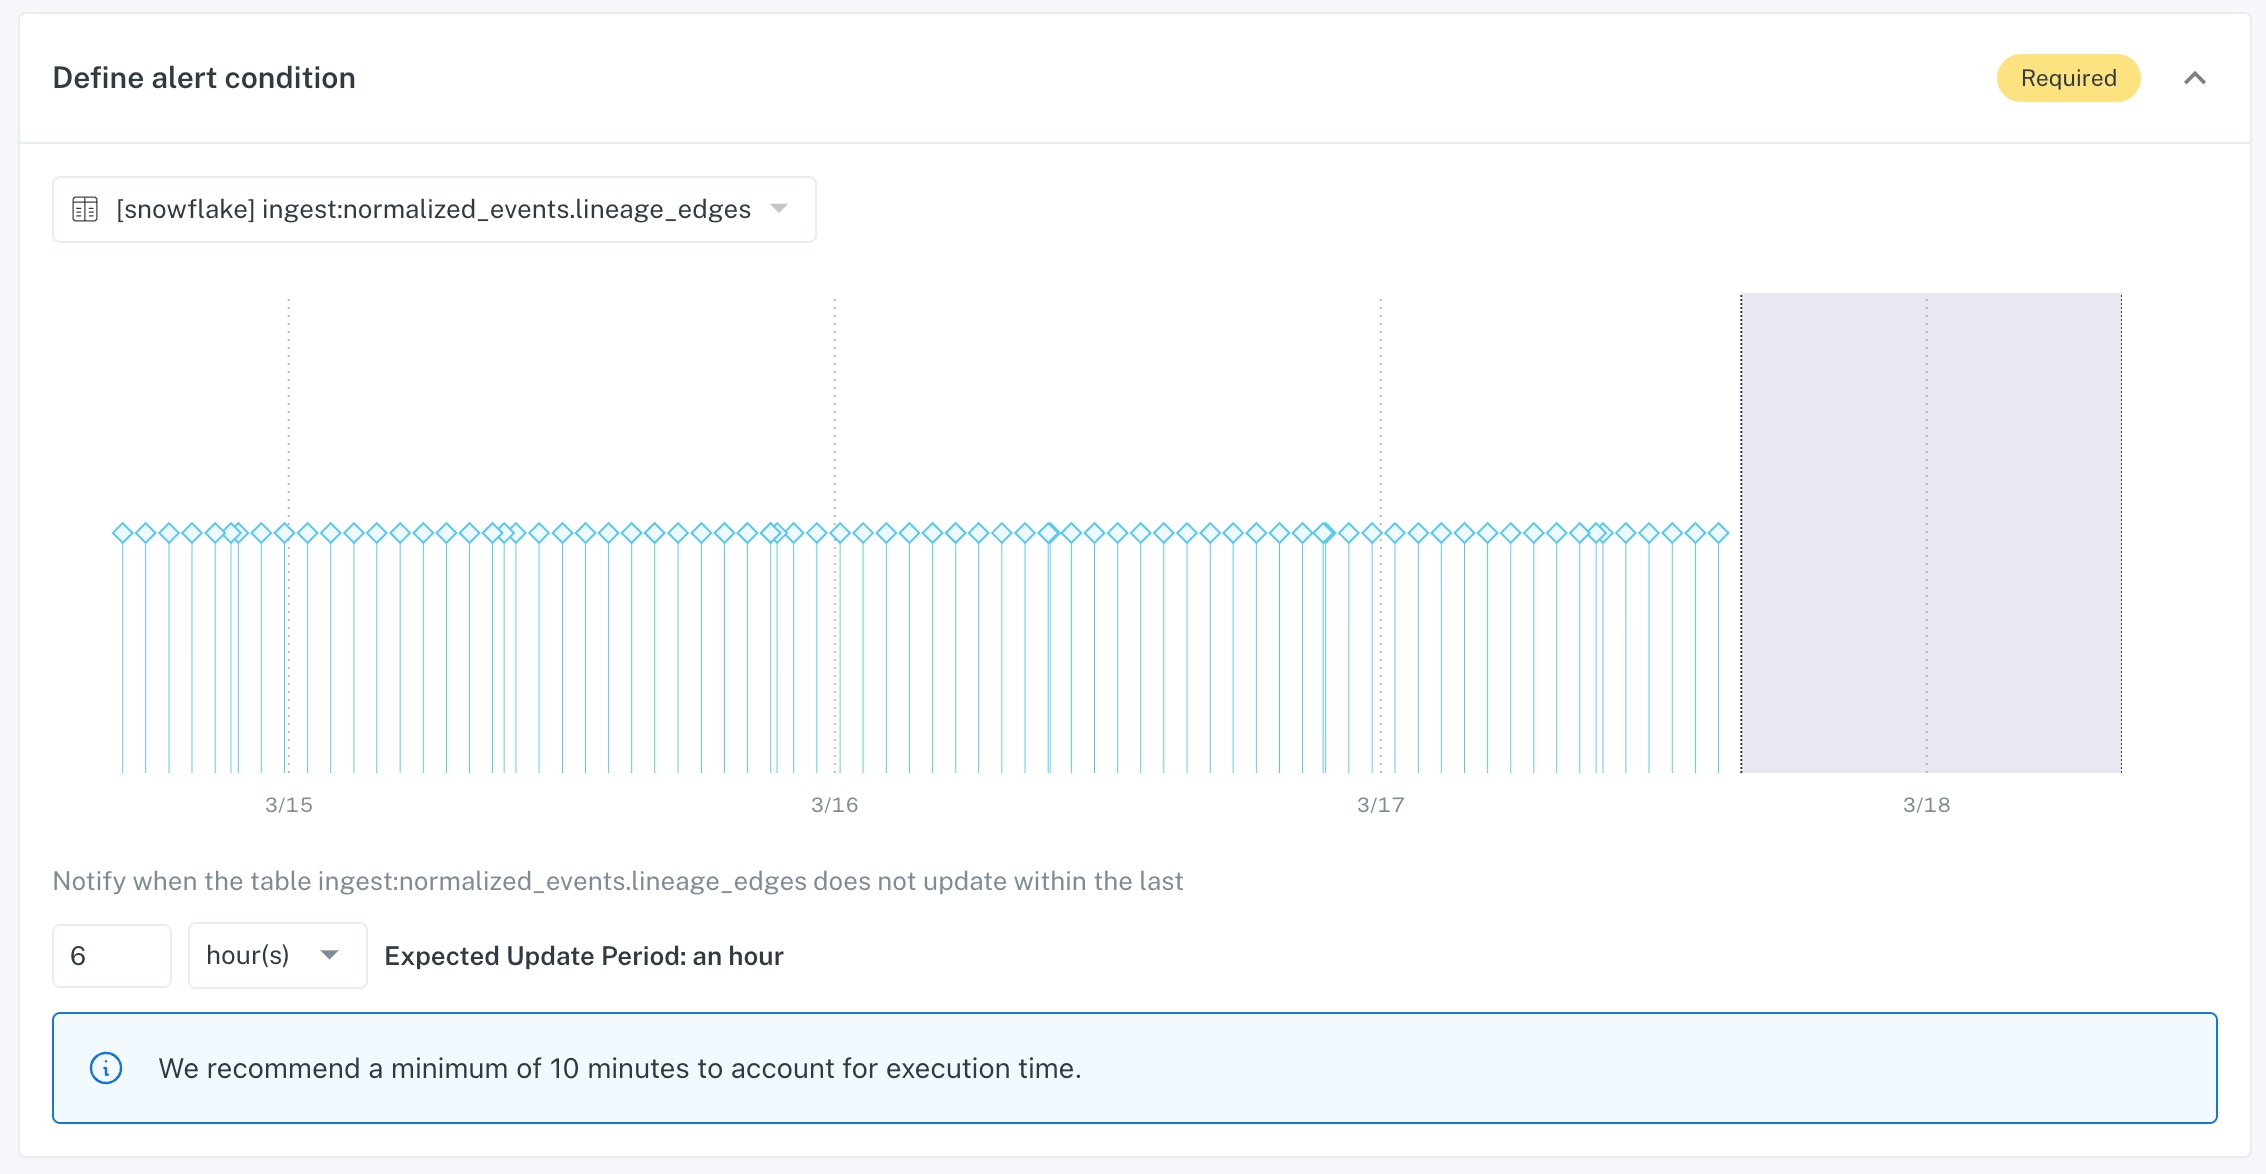Click the yellow Required badge
Viewport: 2266px width, 1174px height.
point(2068,78)
